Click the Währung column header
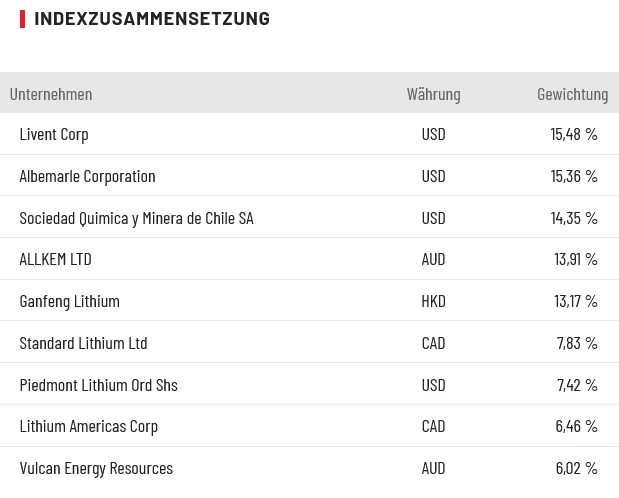619x498 pixels. [x=433, y=94]
